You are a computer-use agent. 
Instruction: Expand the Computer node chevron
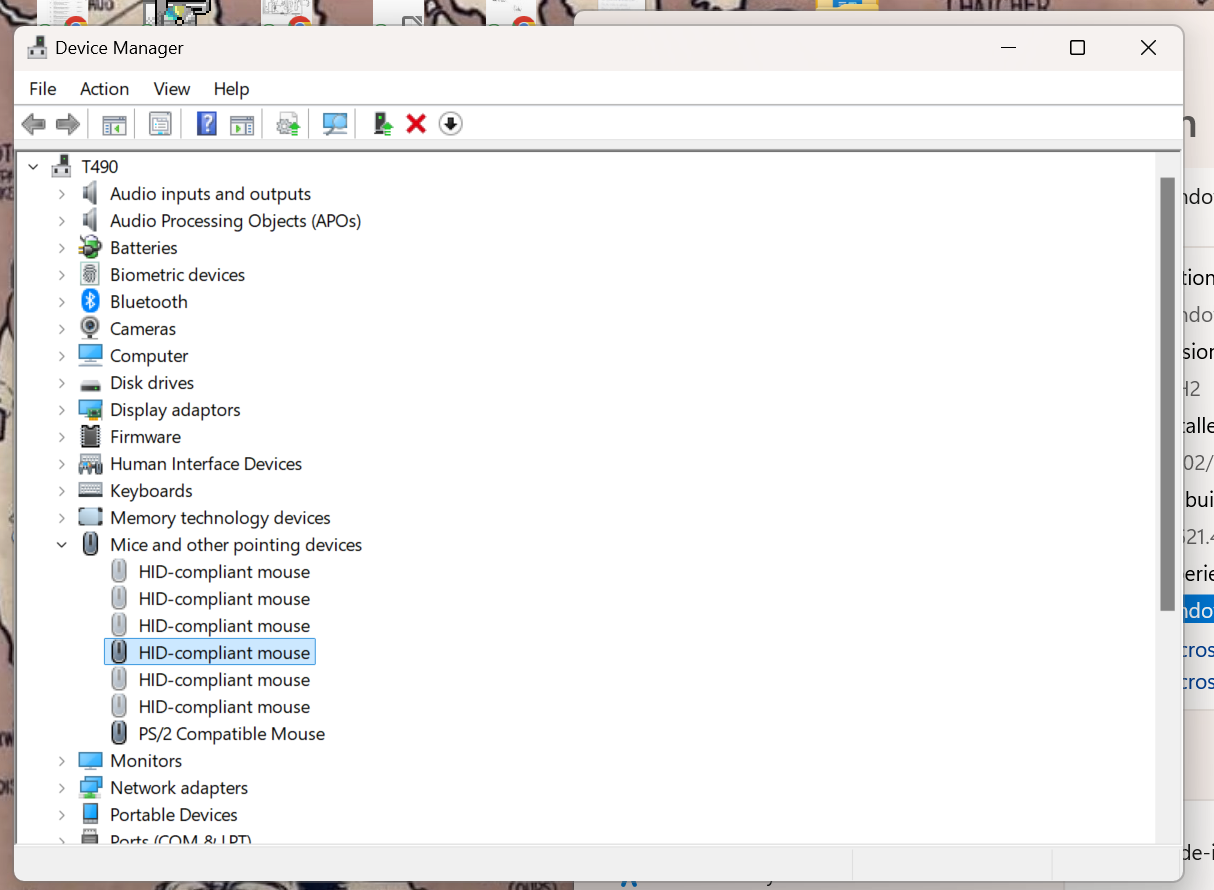click(x=62, y=356)
